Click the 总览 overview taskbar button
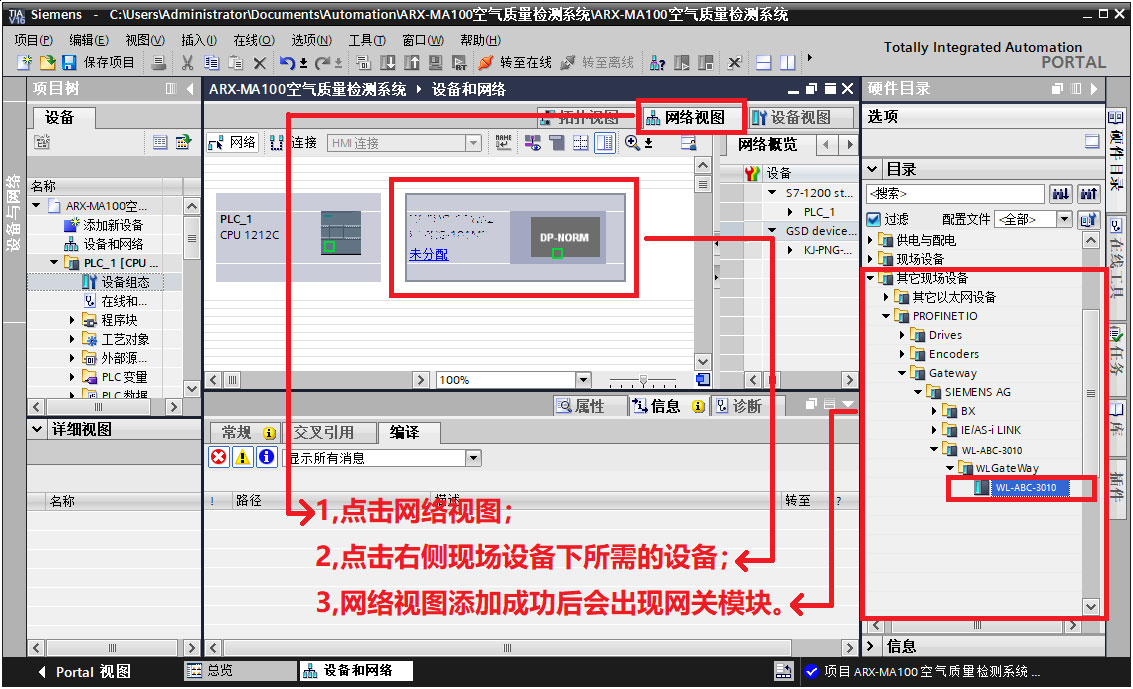Image resolution: width=1133 pixels, height=689 pixels. coord(241,670)
